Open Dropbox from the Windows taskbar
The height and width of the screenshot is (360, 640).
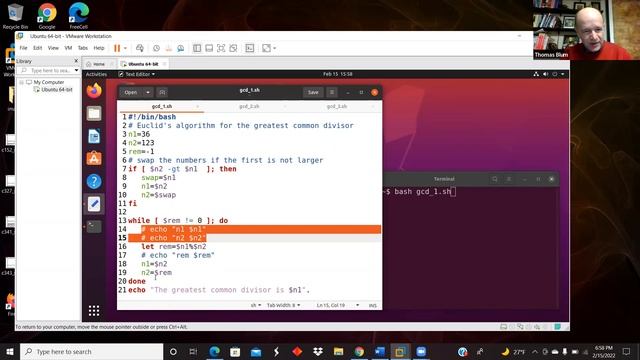[318, 351]
